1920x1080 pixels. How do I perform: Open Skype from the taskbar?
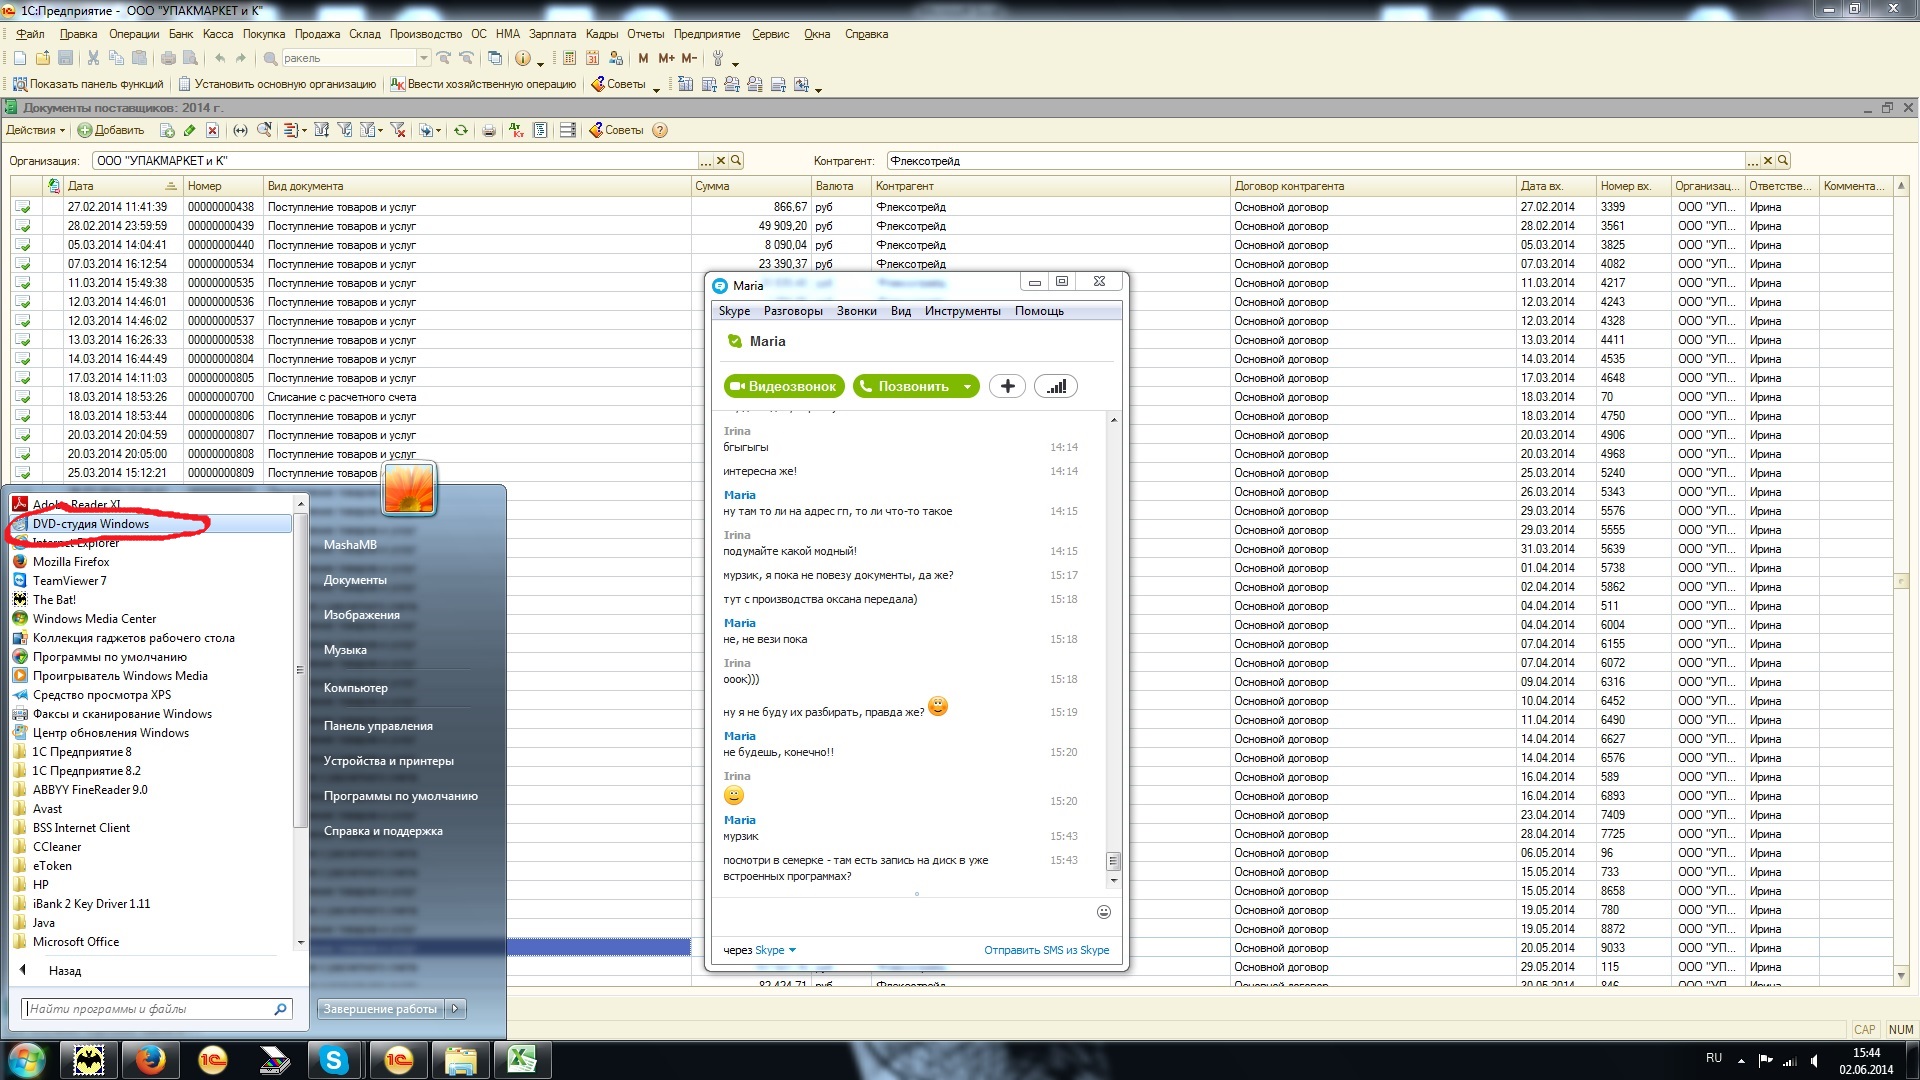click(334, 1060)
